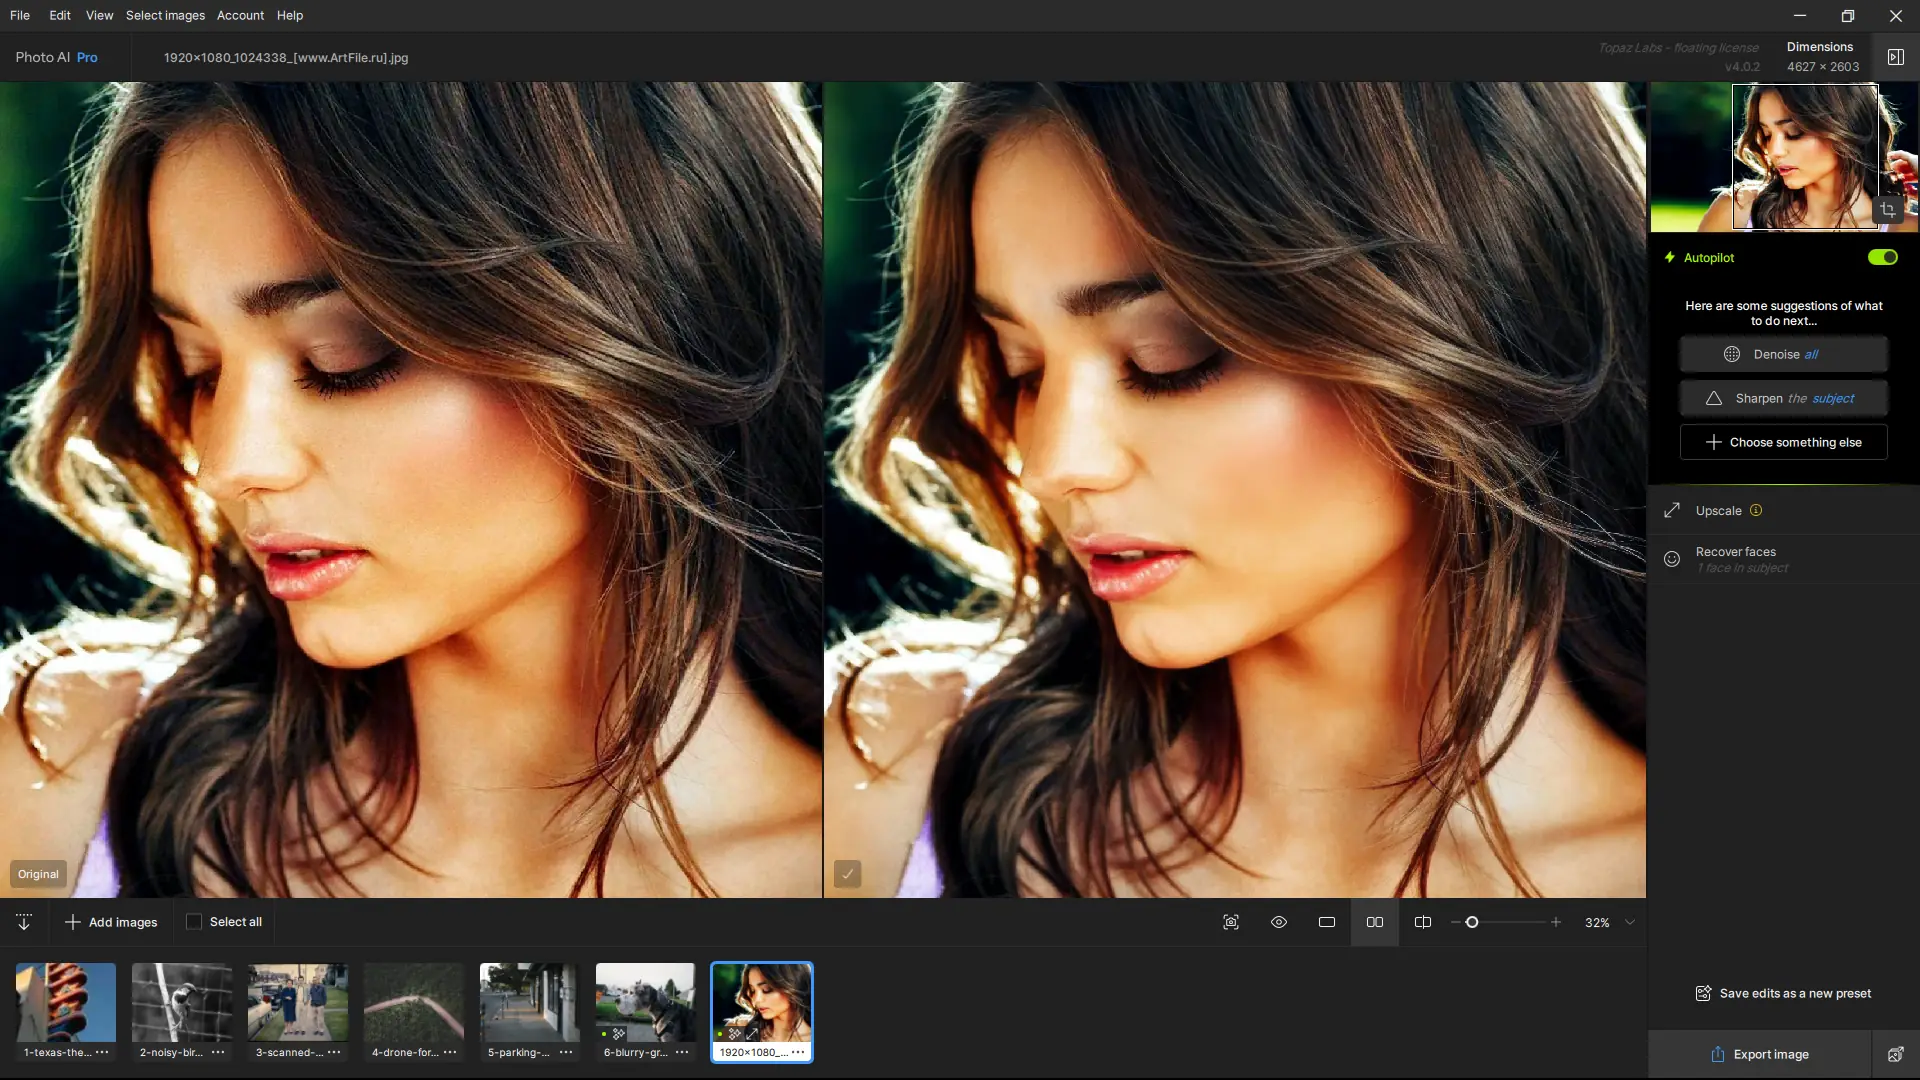Click the zoom in plus icon
The height and width of the screenshot is (1080, 1920).
pos(1556,922)
